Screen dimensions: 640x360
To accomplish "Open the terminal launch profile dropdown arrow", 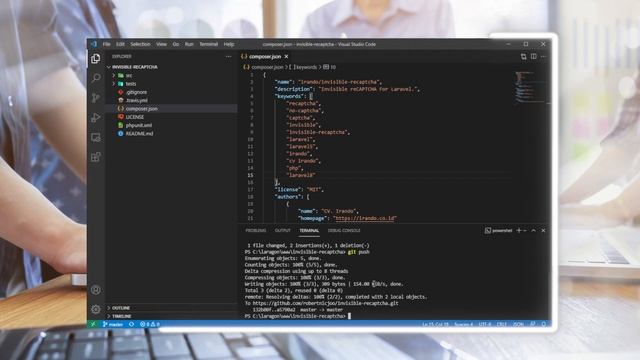I will point(525,231).
